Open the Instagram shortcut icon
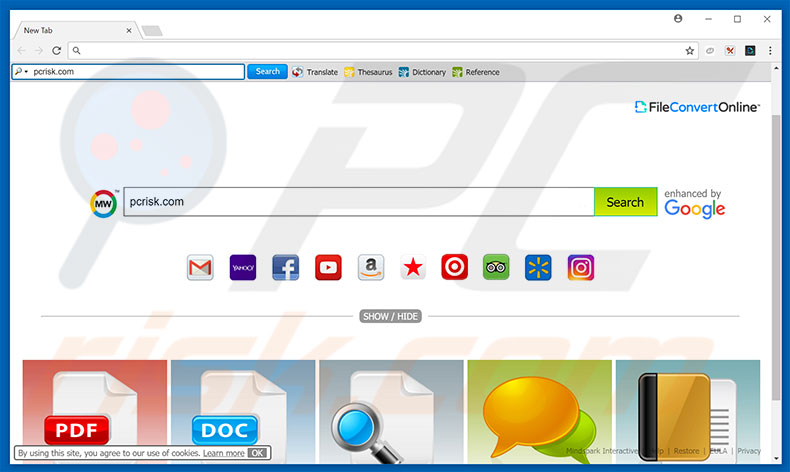790x472 pixels. coord(581,267)
